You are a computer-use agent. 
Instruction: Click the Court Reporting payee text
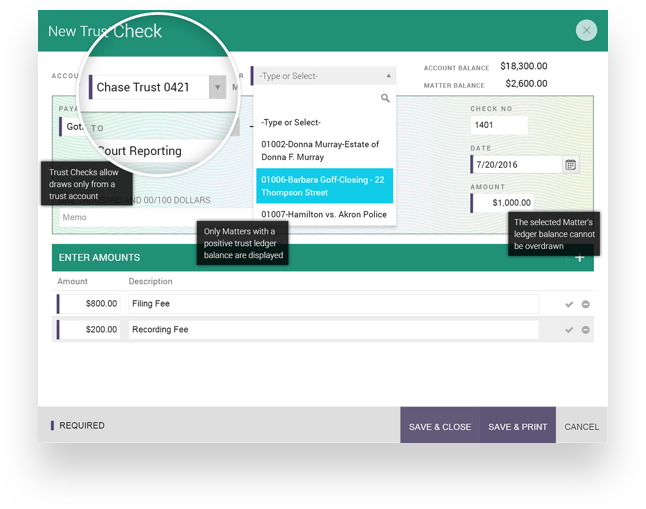coord(140,151)
